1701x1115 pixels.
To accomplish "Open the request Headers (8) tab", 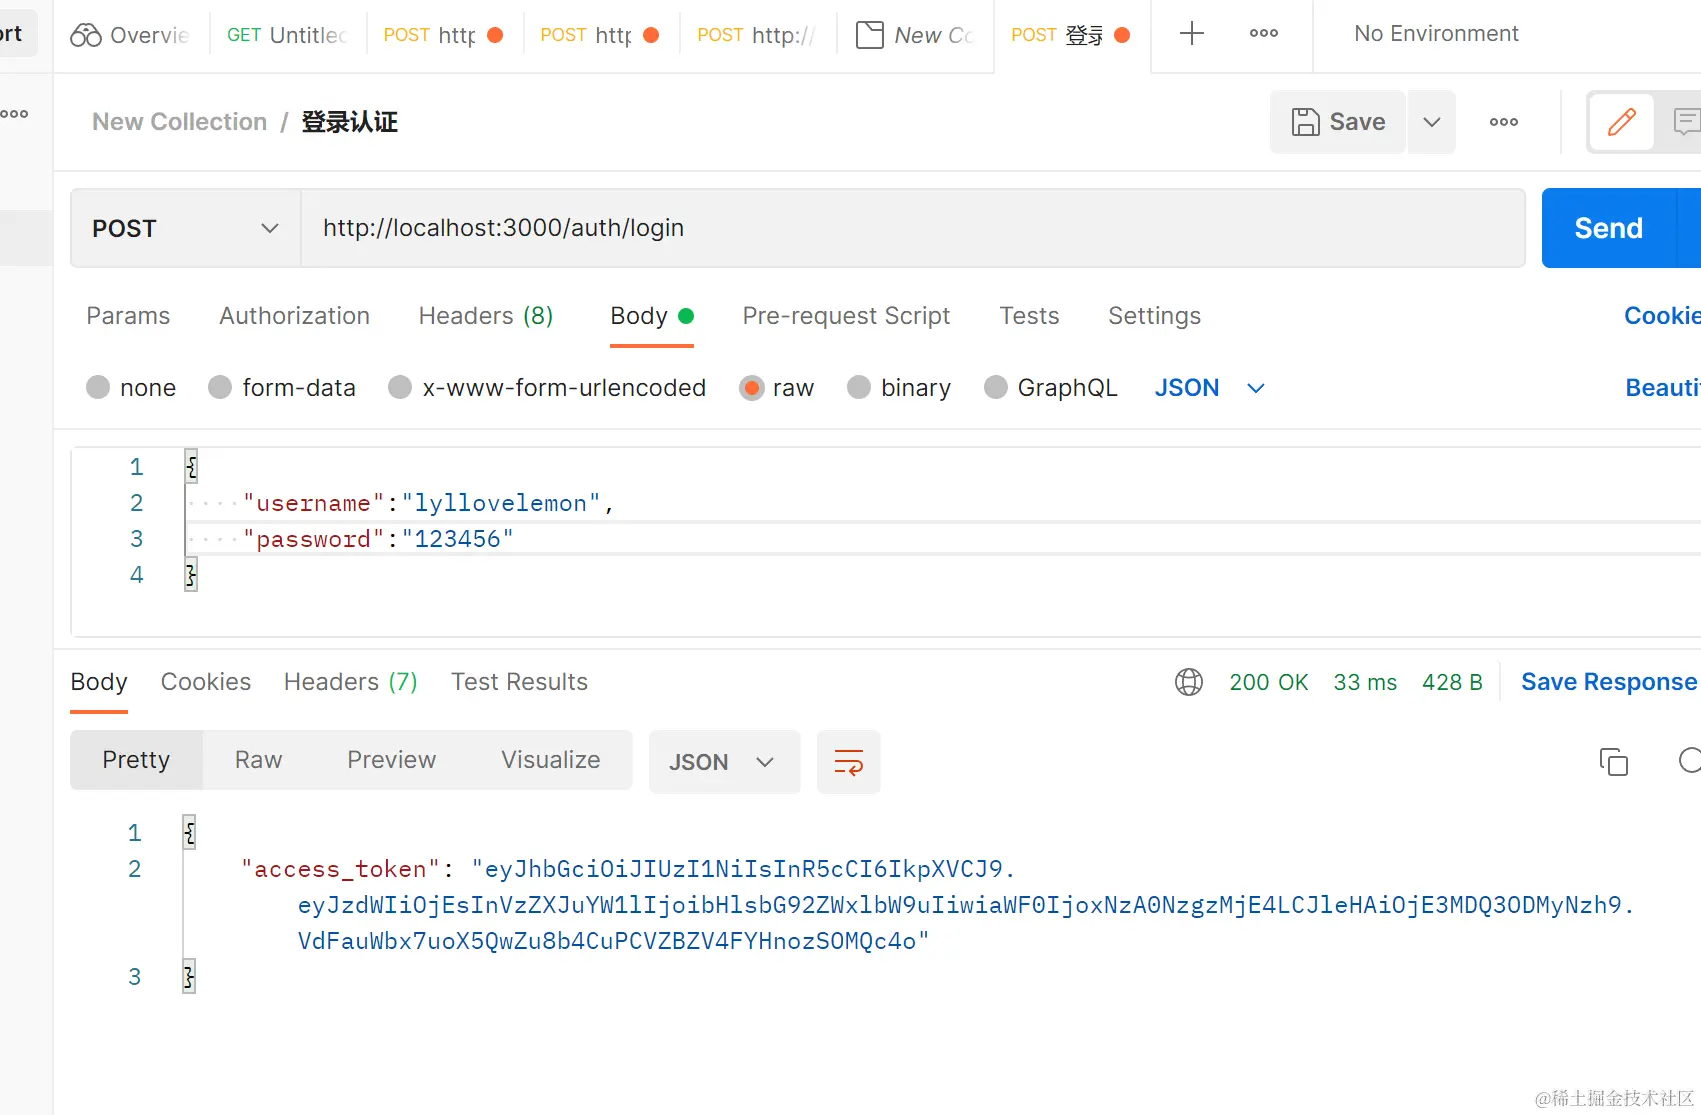I will (486, 316).
